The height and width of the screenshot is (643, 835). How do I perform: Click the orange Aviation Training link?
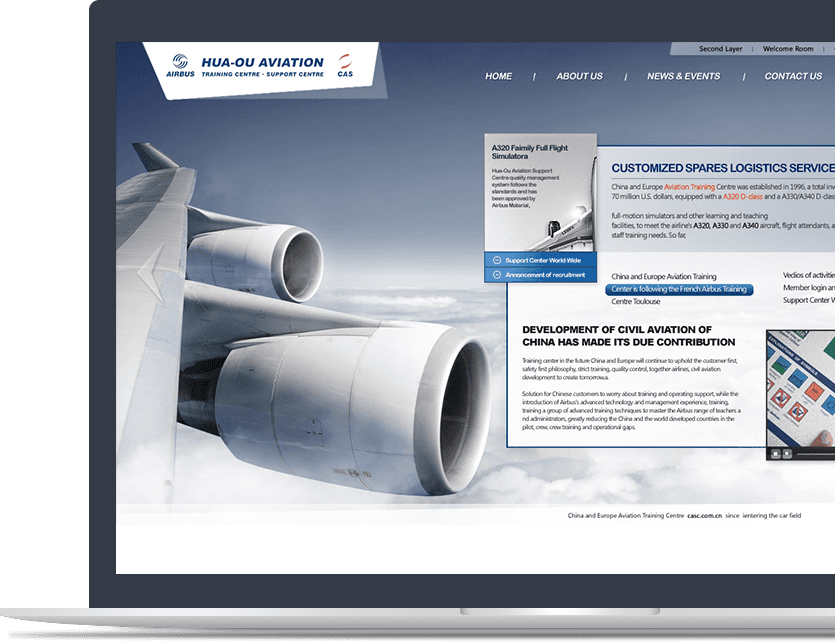point(690,187)
